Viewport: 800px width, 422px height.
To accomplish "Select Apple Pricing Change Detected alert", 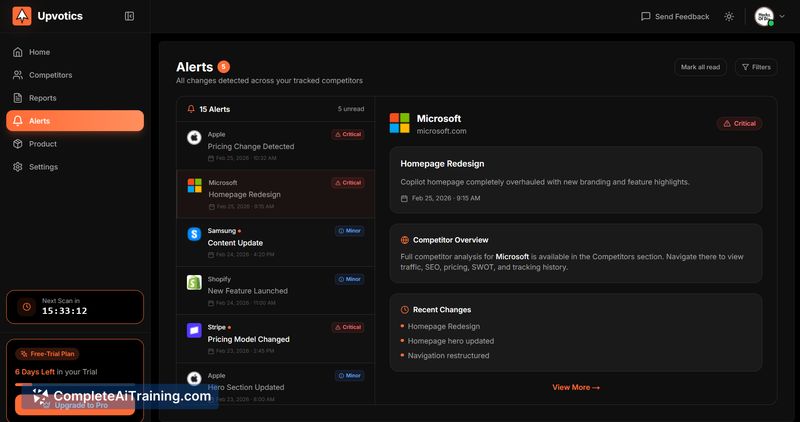I will pos(275,146).
